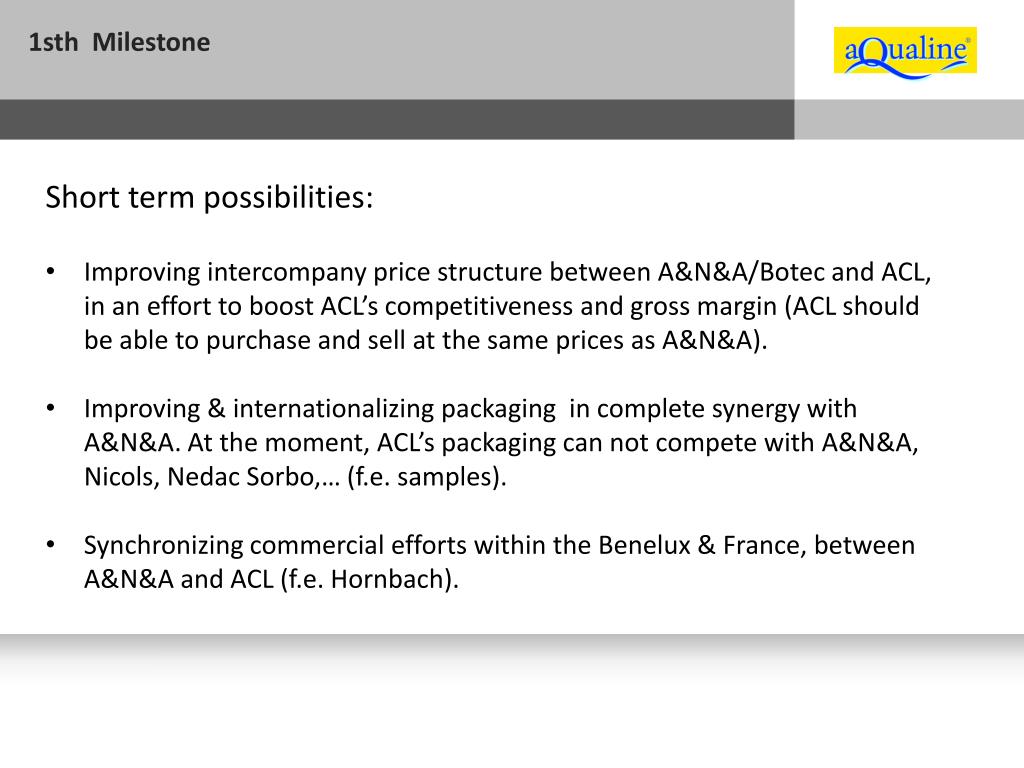Click the word 'competitiveness' in first bullet
The height and width of the screenshot is (768, 1024).
[478, 306]
